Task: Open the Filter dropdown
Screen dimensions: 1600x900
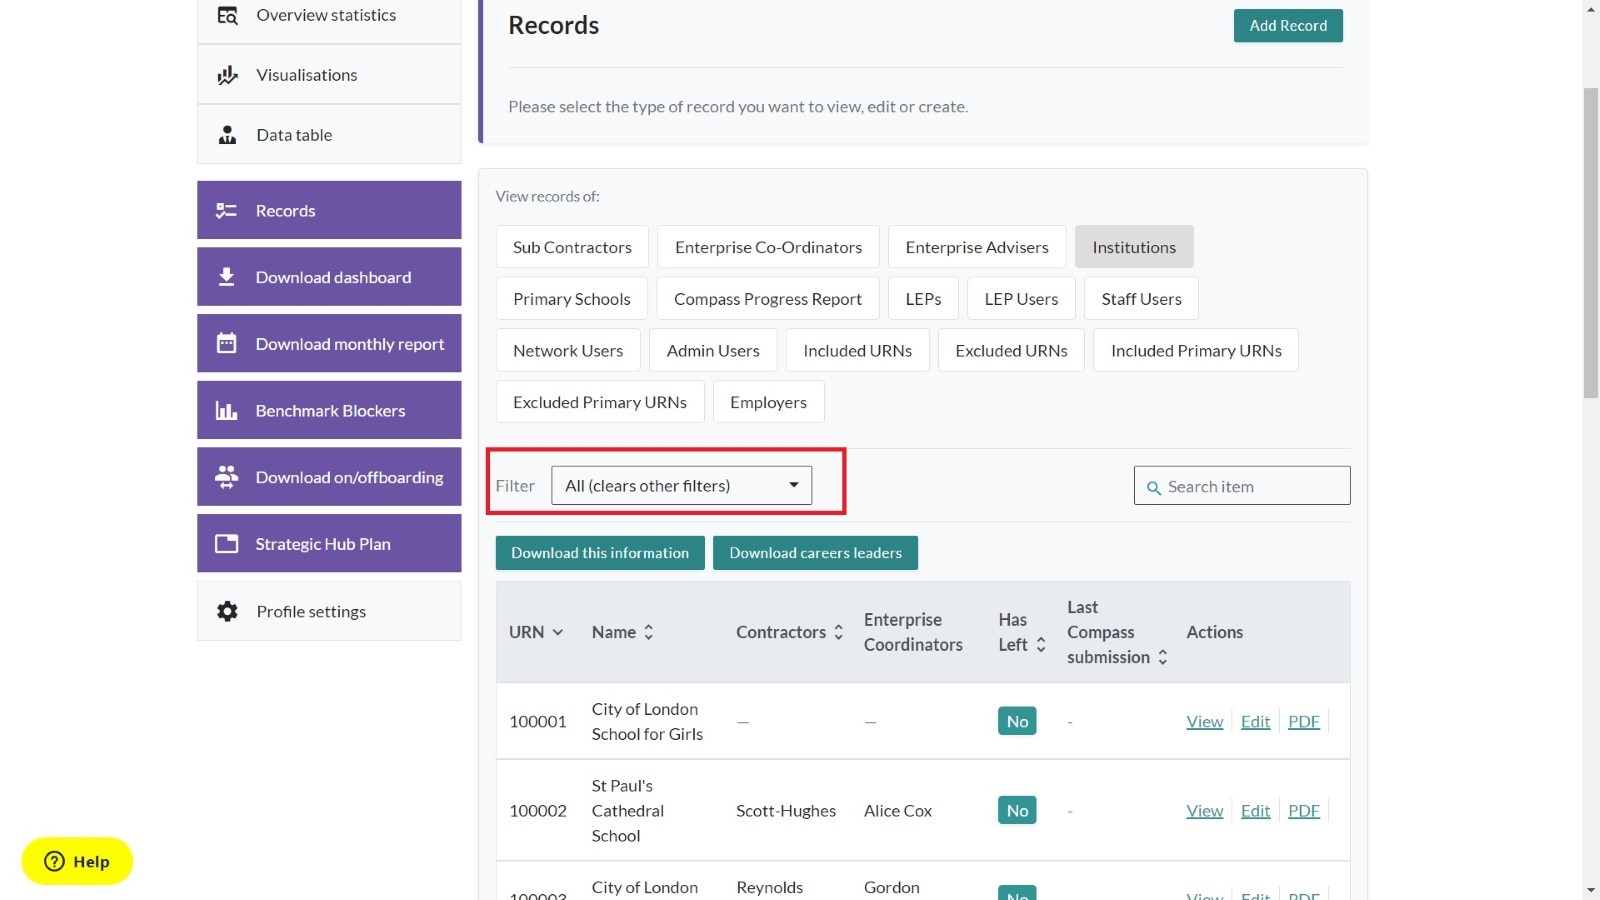Action: pos(681,486)
